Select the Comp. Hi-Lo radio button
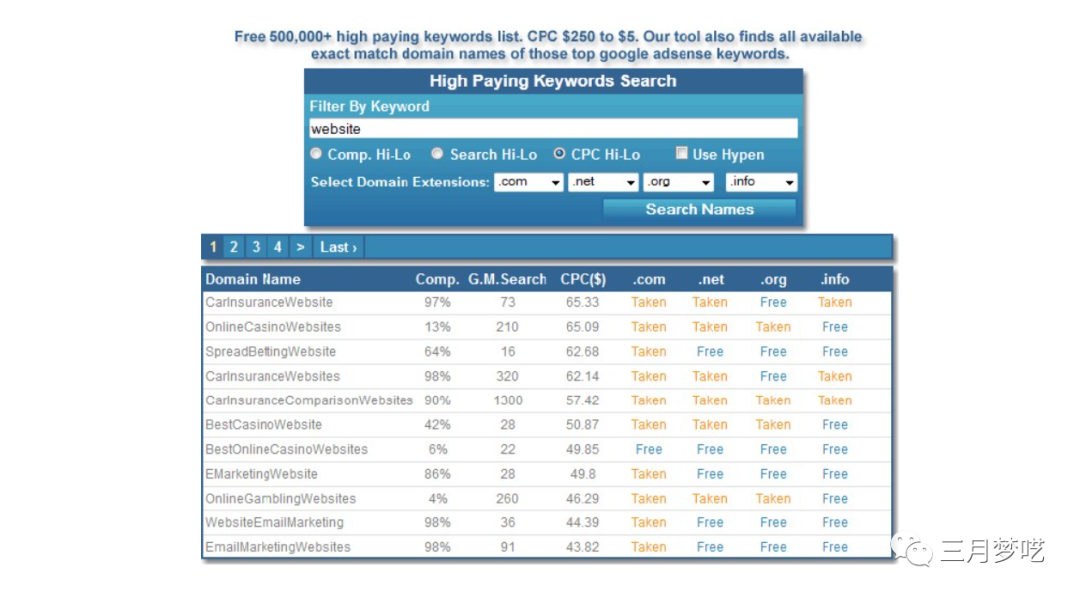 pos(317,154)
